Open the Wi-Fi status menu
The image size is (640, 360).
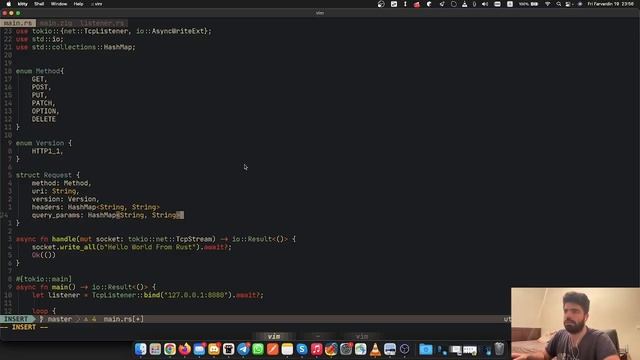(548, 4)
